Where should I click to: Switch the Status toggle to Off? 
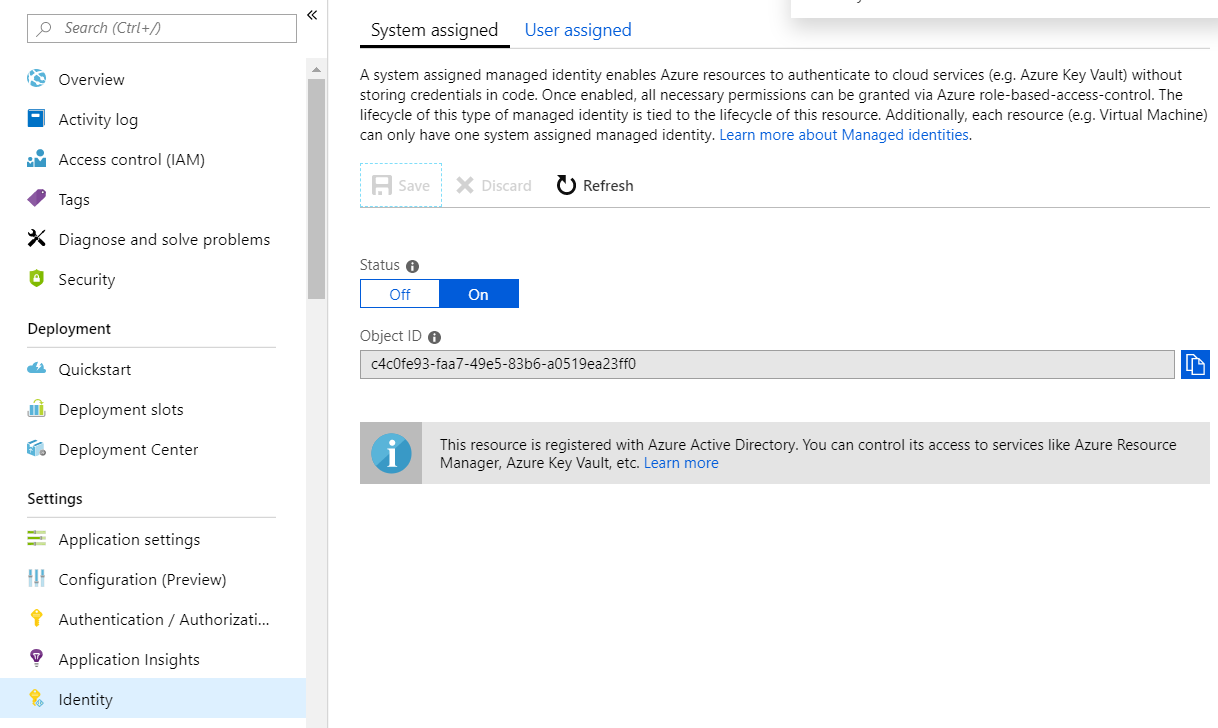coord(400,294)
